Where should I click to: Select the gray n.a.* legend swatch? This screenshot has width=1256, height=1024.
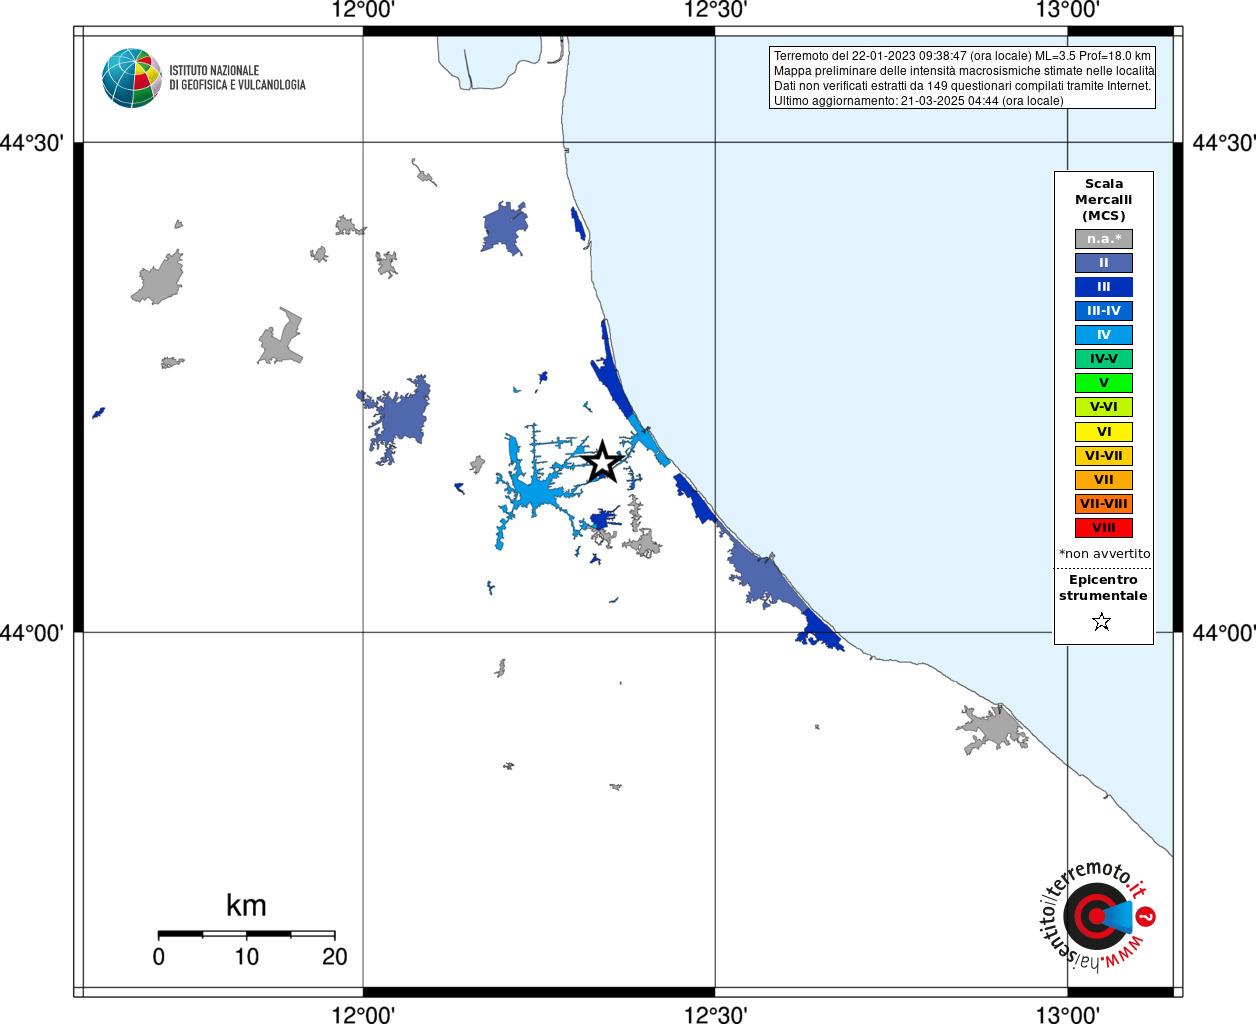[x=1104, y=239]
